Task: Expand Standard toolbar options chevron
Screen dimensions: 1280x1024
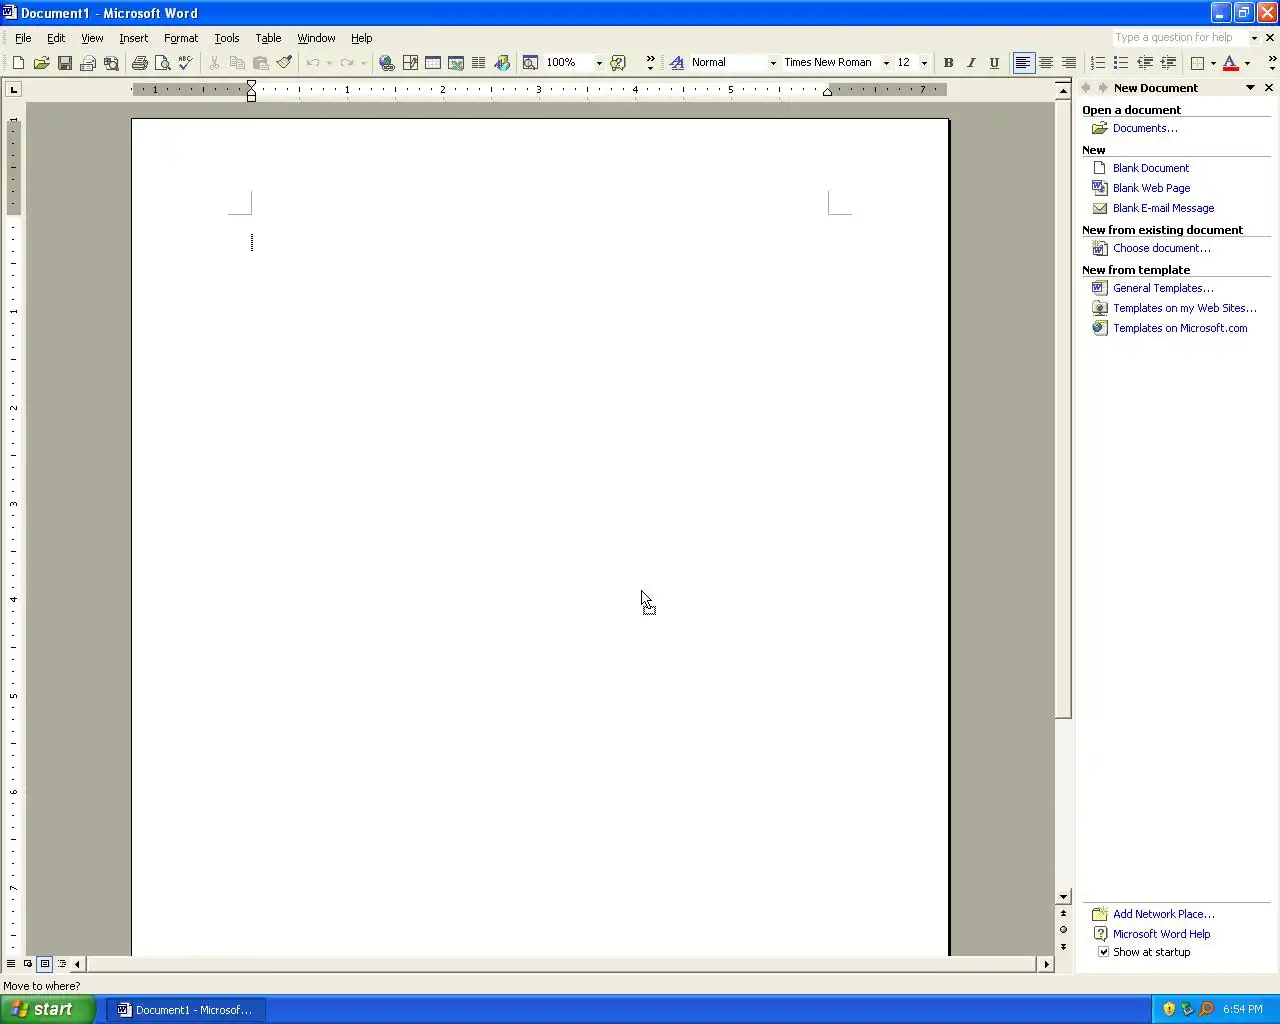Action: tap(650, 63)
